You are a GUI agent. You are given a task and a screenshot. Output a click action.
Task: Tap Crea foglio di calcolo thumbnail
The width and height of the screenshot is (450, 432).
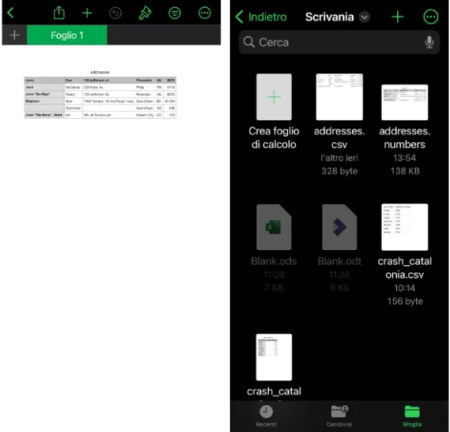pos(274,97)
